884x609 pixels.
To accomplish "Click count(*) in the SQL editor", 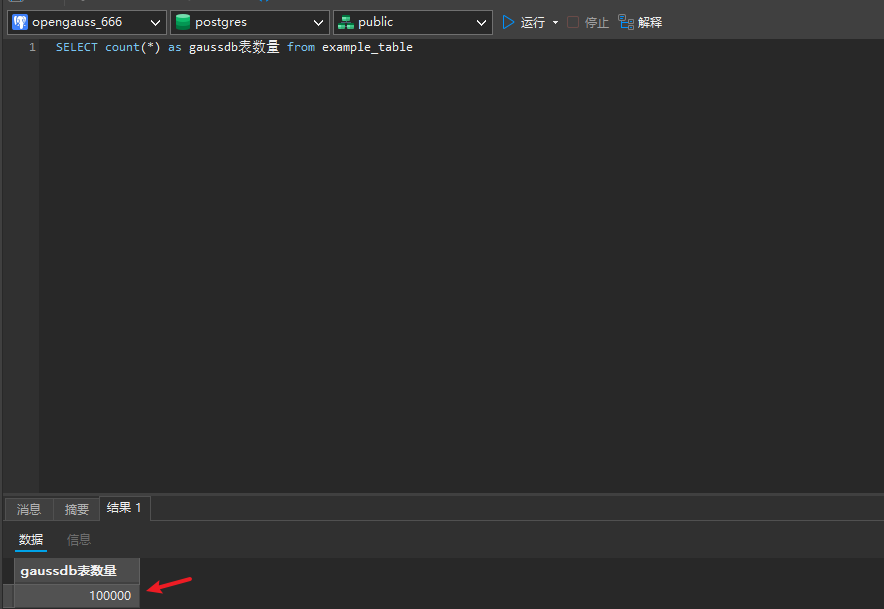I will [x=132, y=47].
